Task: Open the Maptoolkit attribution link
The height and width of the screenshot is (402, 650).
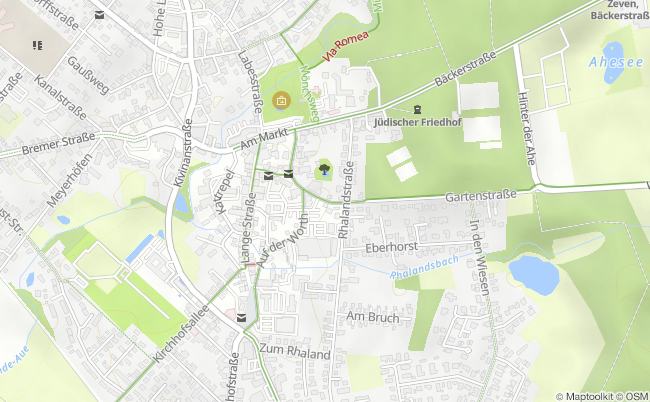Action: click(x=588, y=397)
